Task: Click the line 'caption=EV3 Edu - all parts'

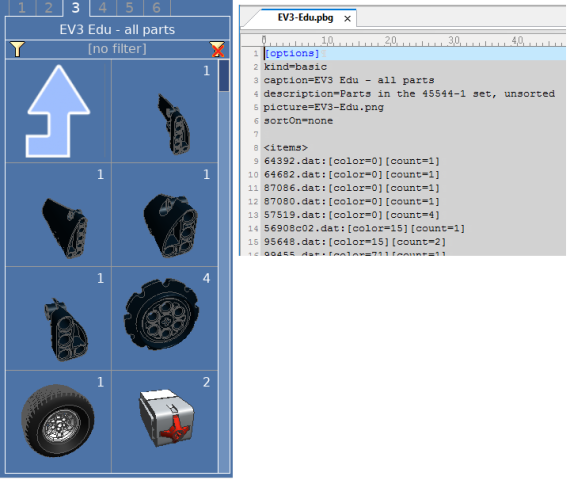Action: (x=349, y=80)
